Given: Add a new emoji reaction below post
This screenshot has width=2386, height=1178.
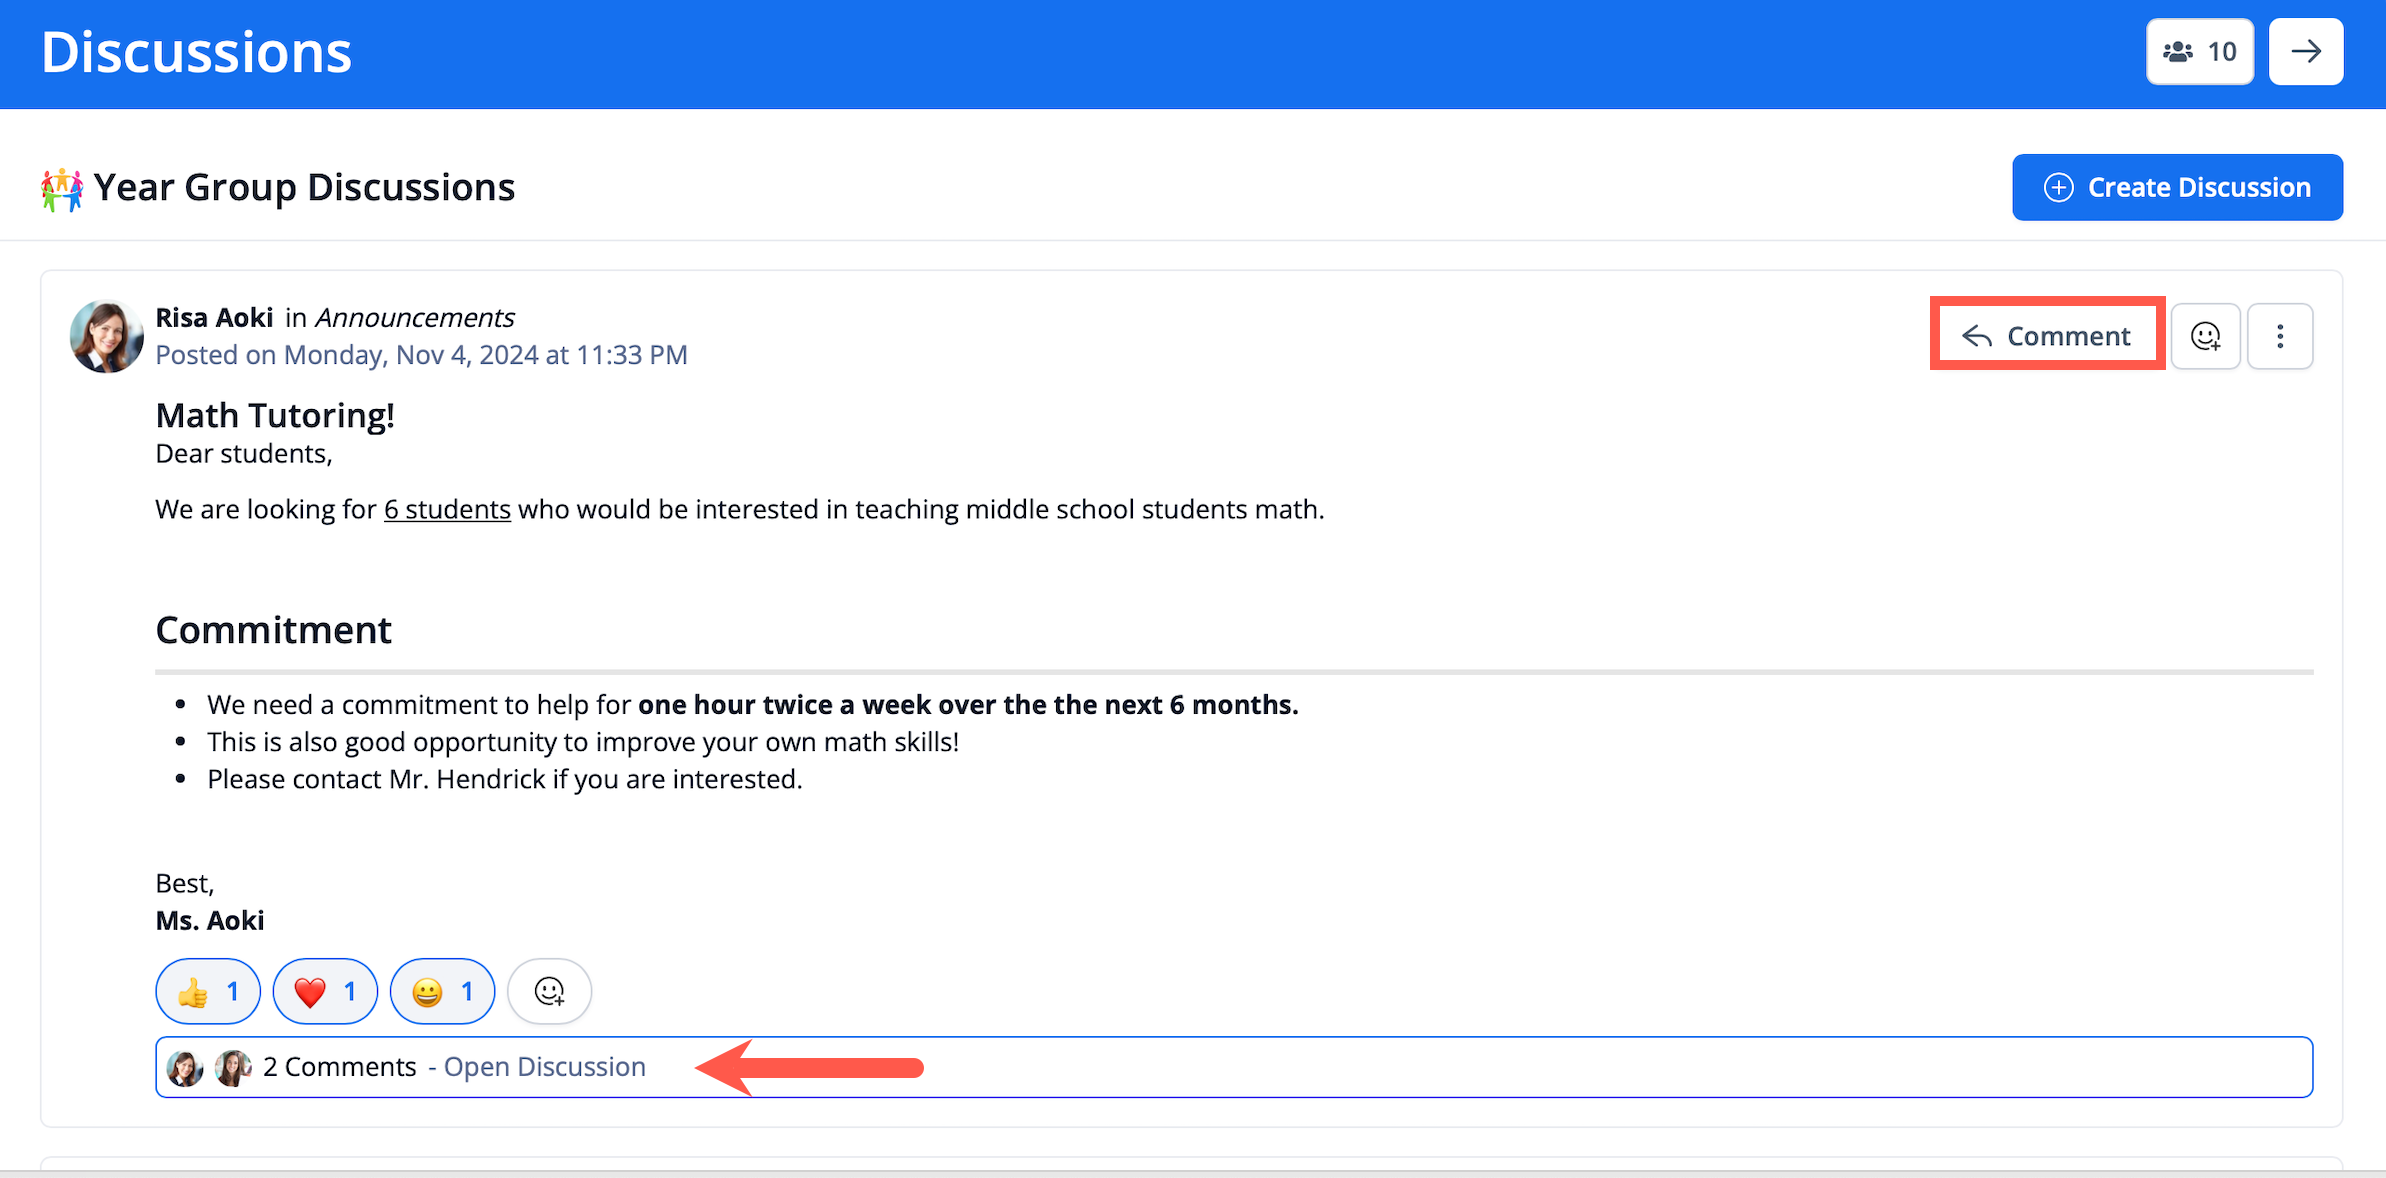Looking at the screenshot, I should [549, 991].
